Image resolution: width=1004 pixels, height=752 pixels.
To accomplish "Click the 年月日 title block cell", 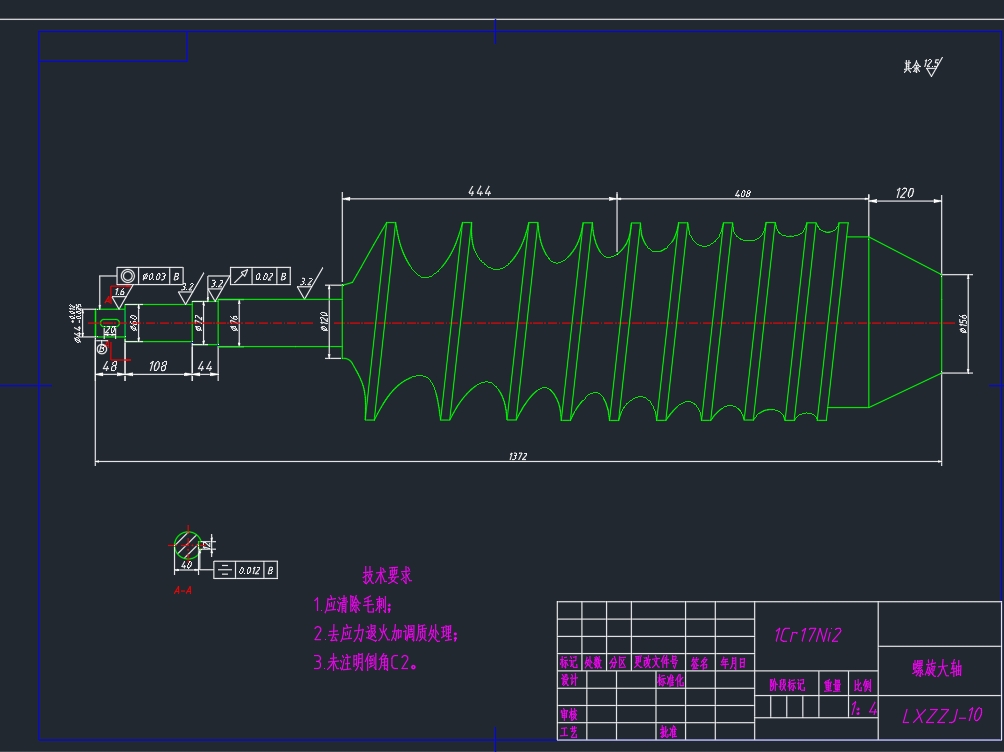I will coord(733,663).
